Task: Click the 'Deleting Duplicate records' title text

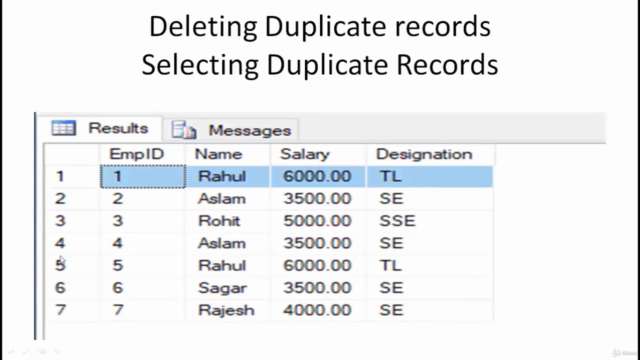Action: (320, 27)
